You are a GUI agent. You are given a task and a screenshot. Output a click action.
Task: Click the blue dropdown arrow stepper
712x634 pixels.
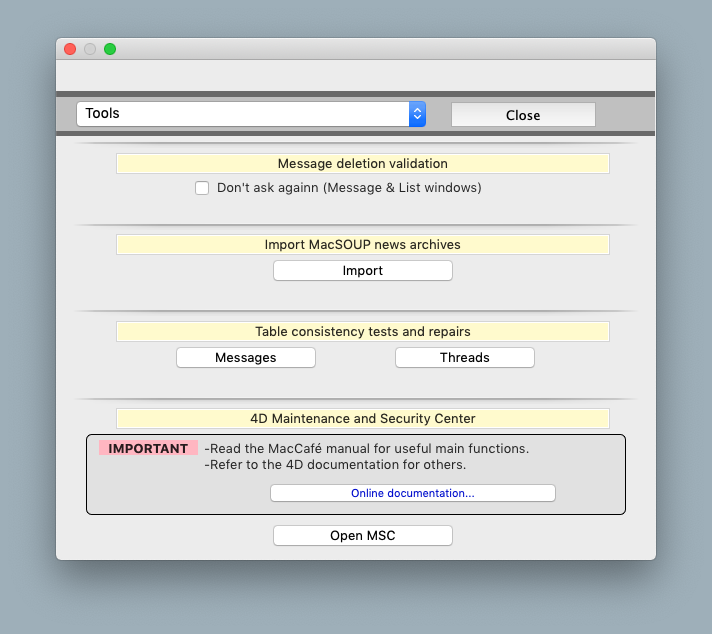(x=417, y=114)
